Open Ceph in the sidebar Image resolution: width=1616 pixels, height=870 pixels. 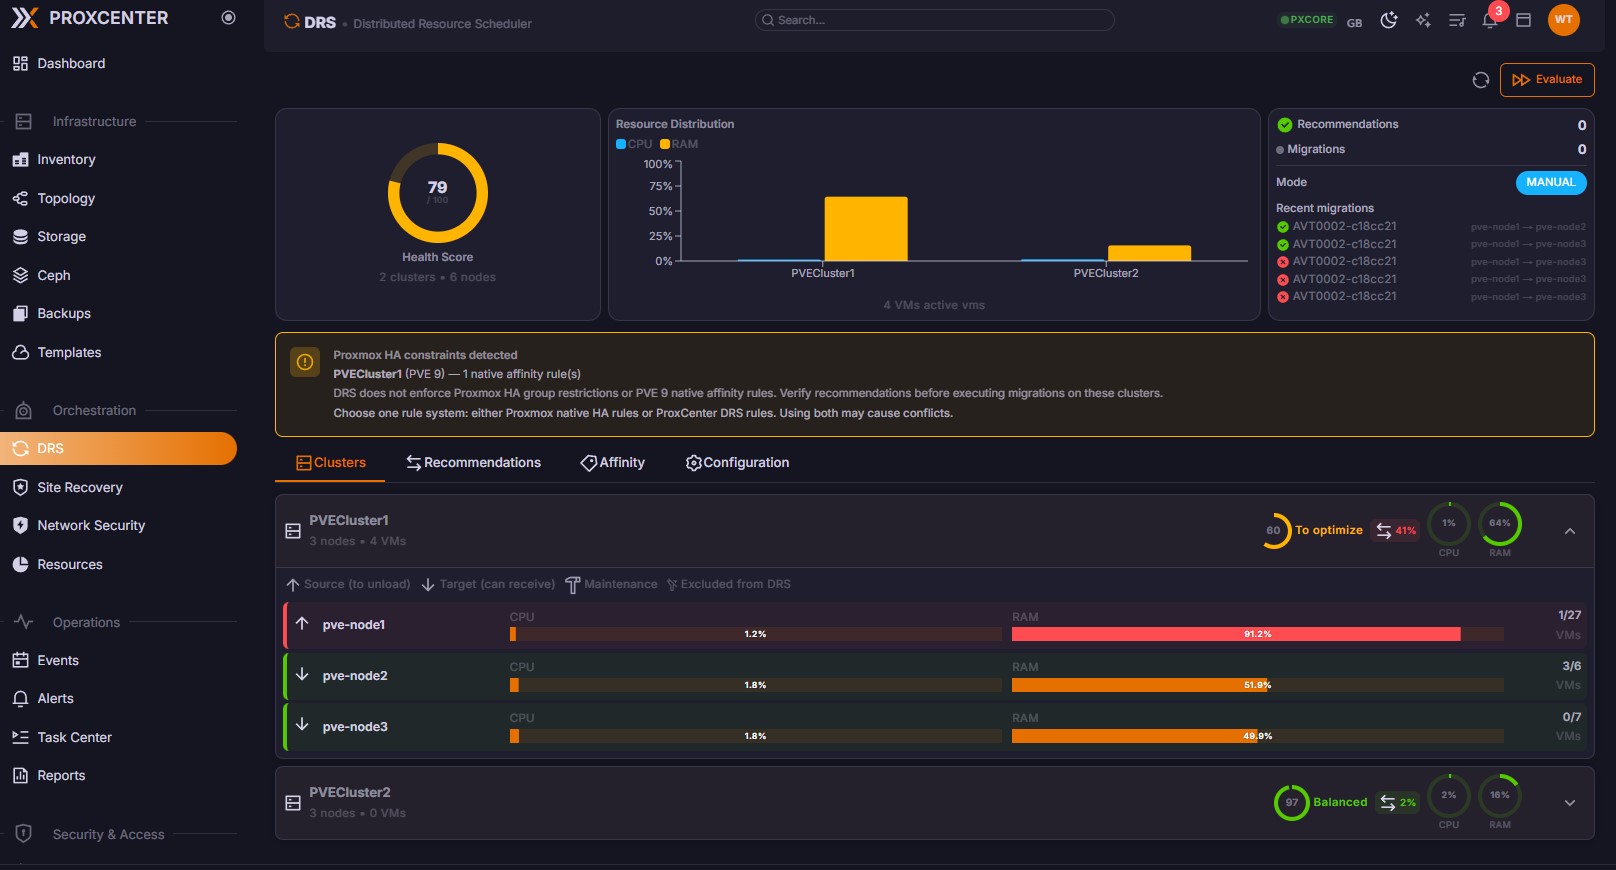coord(54,275)
